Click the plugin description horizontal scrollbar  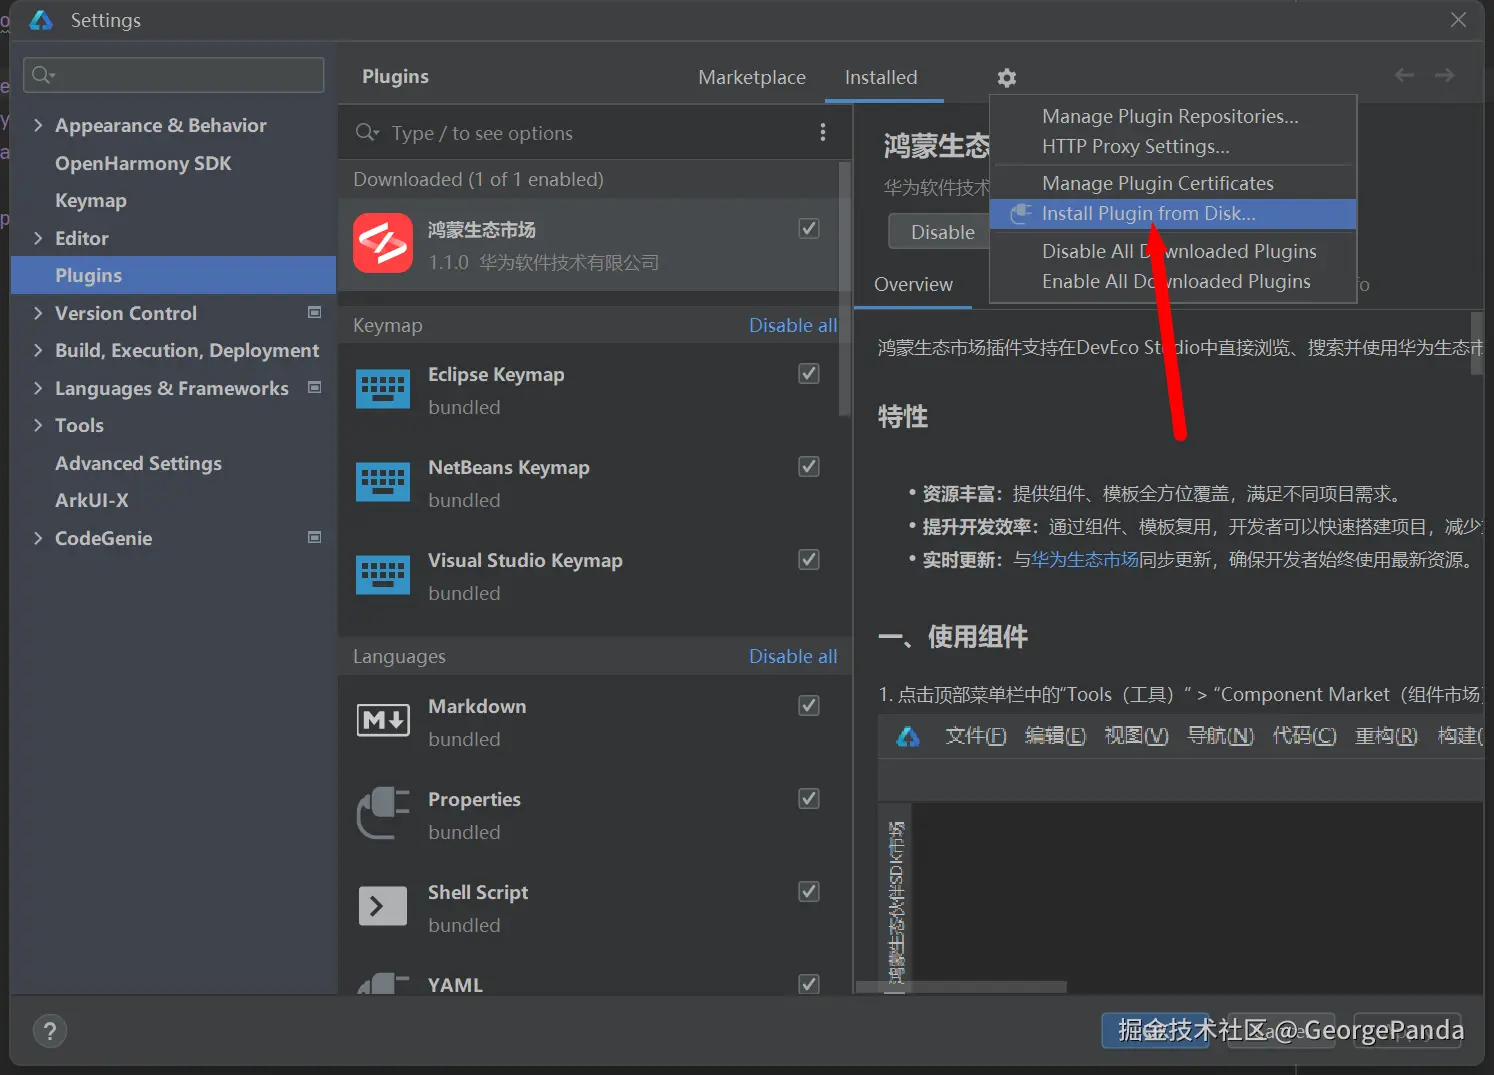click(x=962, y=987)
